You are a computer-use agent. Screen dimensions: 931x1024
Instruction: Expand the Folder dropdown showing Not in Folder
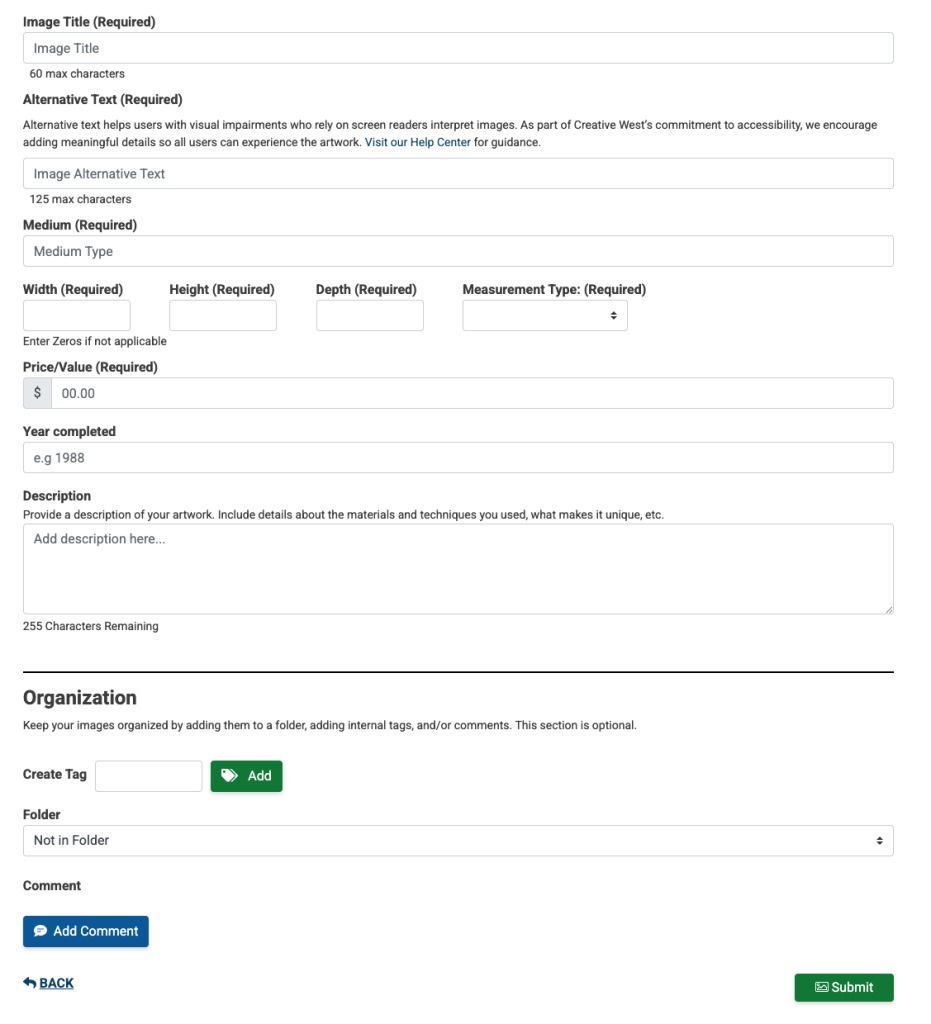(x=458, y=841)
